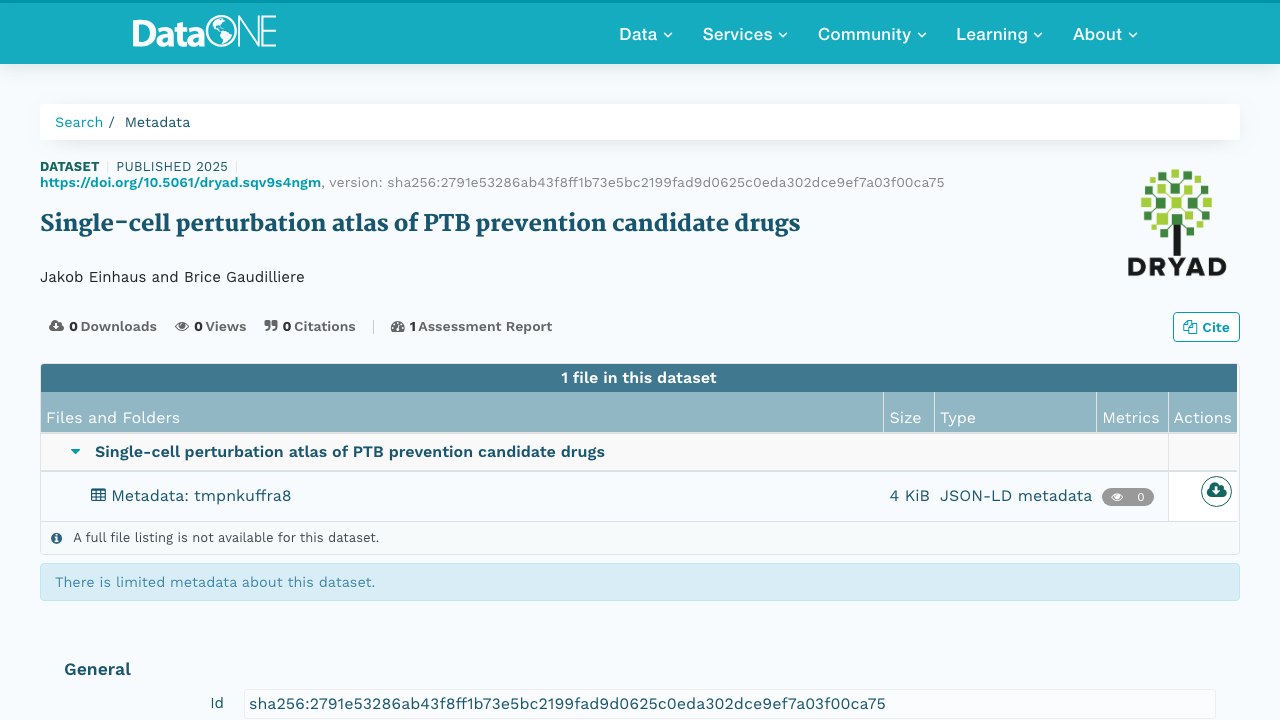Open the Data dropdown menu
Image resolution: width=1280 pixels, height=720 pixels.
click(x=646, y=34)
